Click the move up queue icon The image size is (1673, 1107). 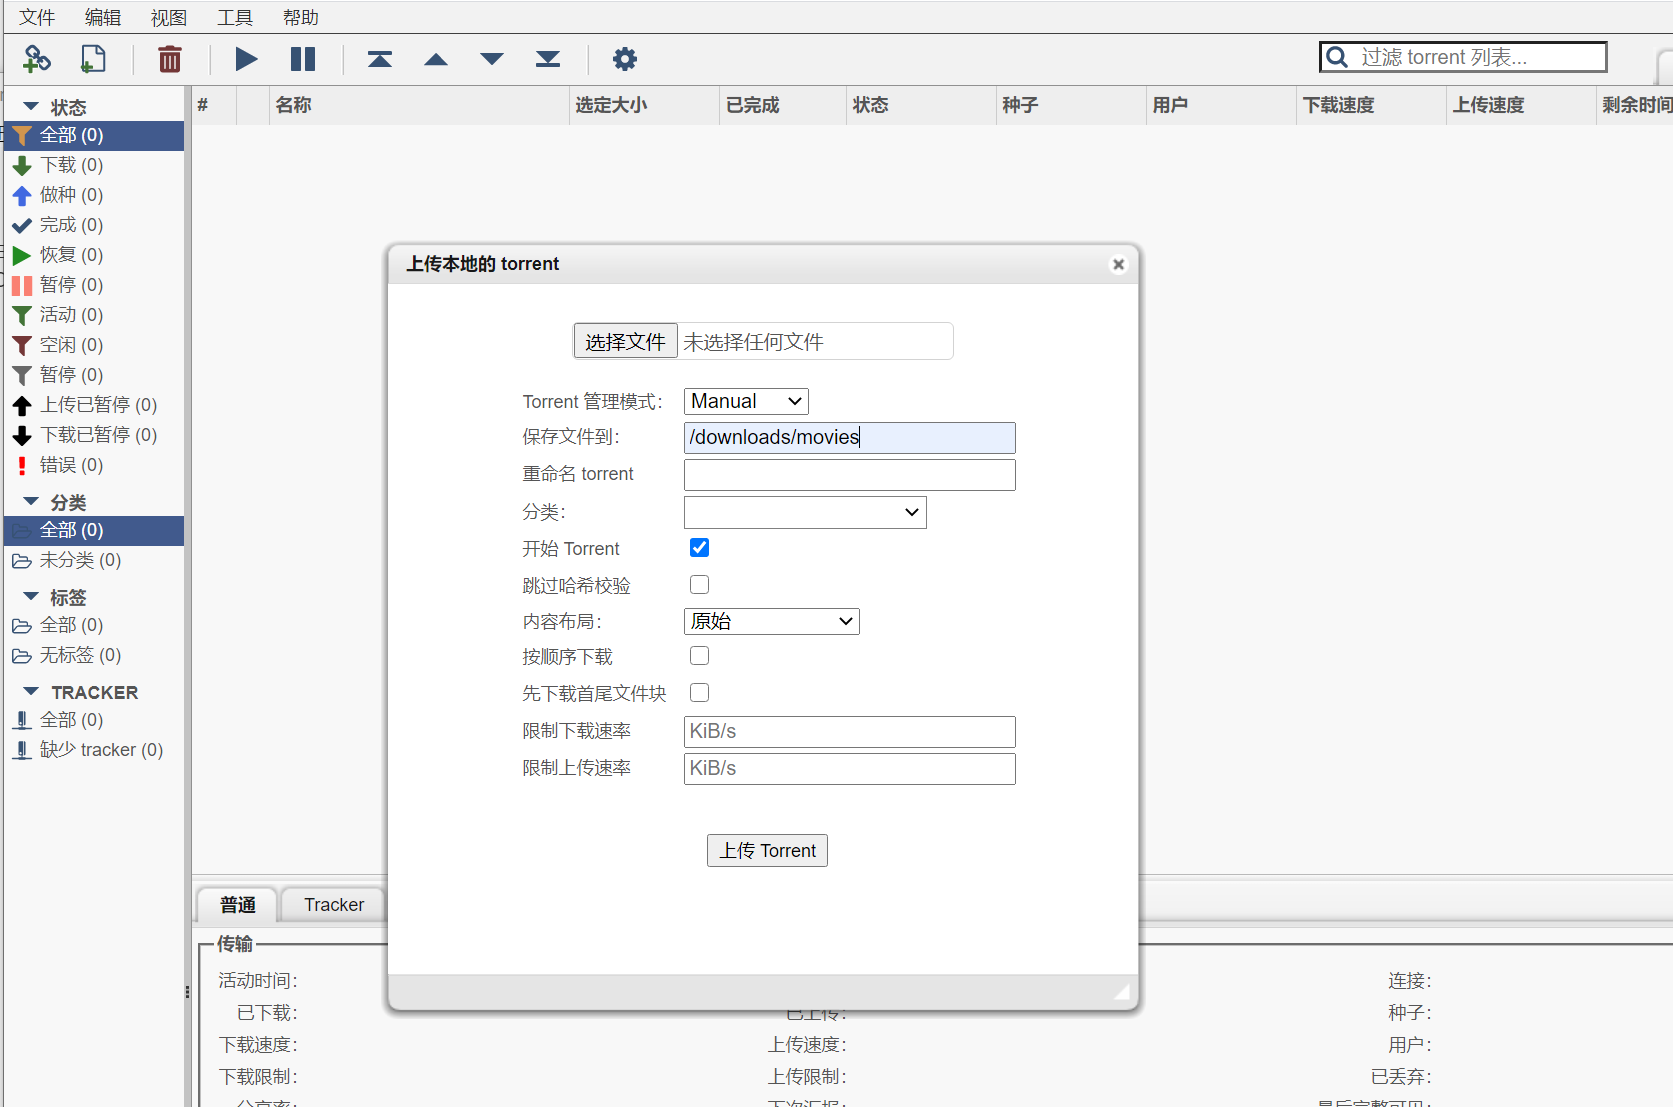point(436,59)
